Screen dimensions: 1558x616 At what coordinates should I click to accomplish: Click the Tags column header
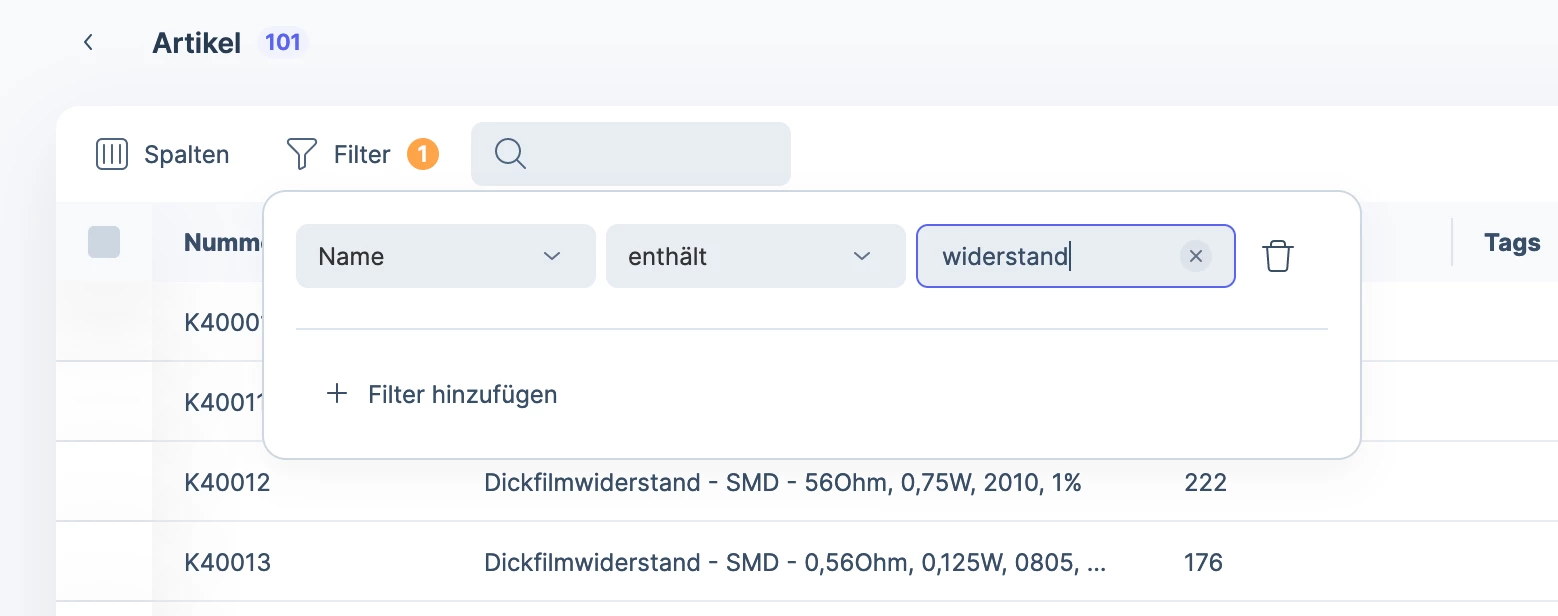[x=1512, y=241]
